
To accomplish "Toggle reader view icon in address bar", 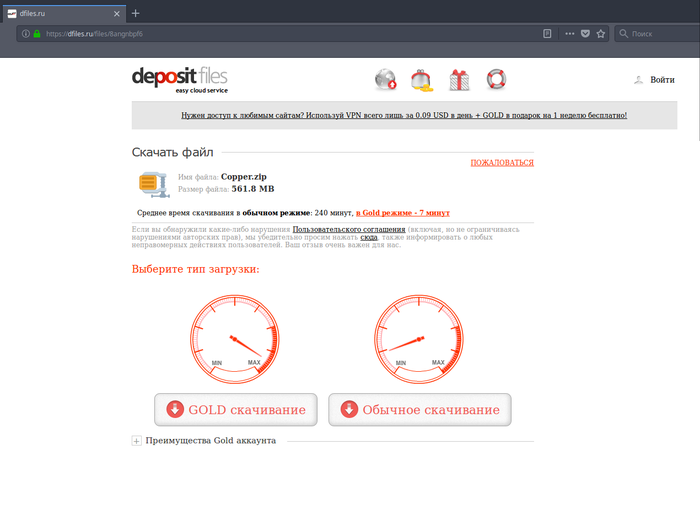I will (x=547, y=33).
